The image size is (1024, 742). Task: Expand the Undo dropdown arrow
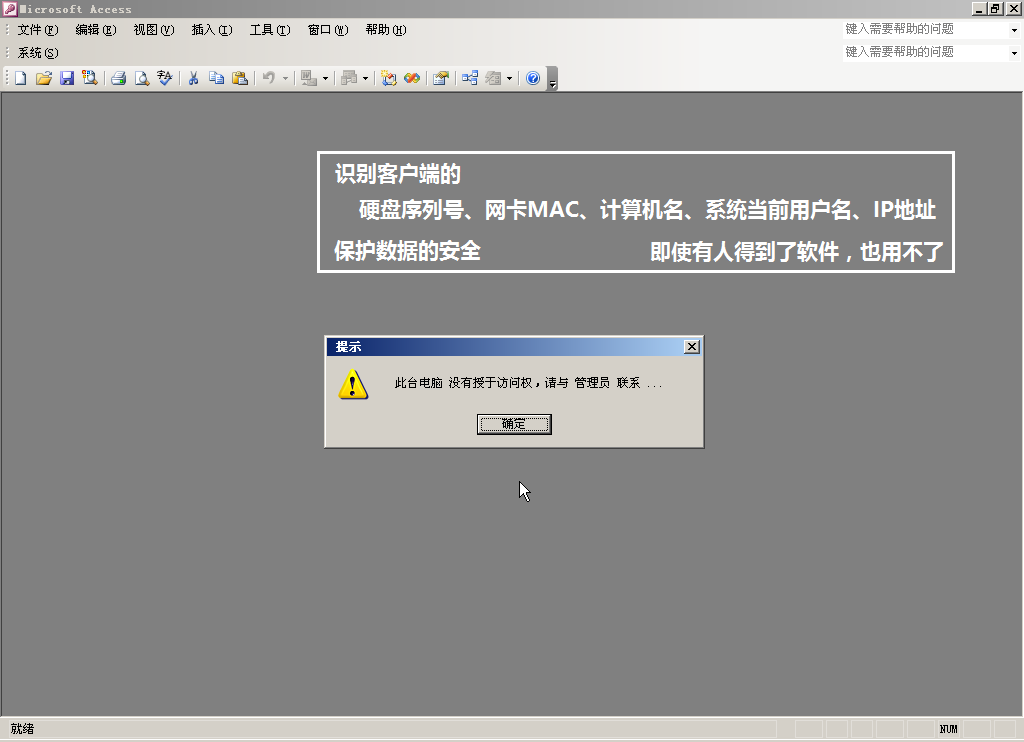285,78
